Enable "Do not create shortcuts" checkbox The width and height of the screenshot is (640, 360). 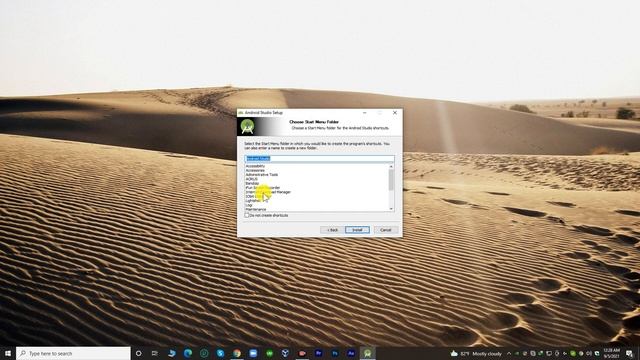tap(247, 215)
